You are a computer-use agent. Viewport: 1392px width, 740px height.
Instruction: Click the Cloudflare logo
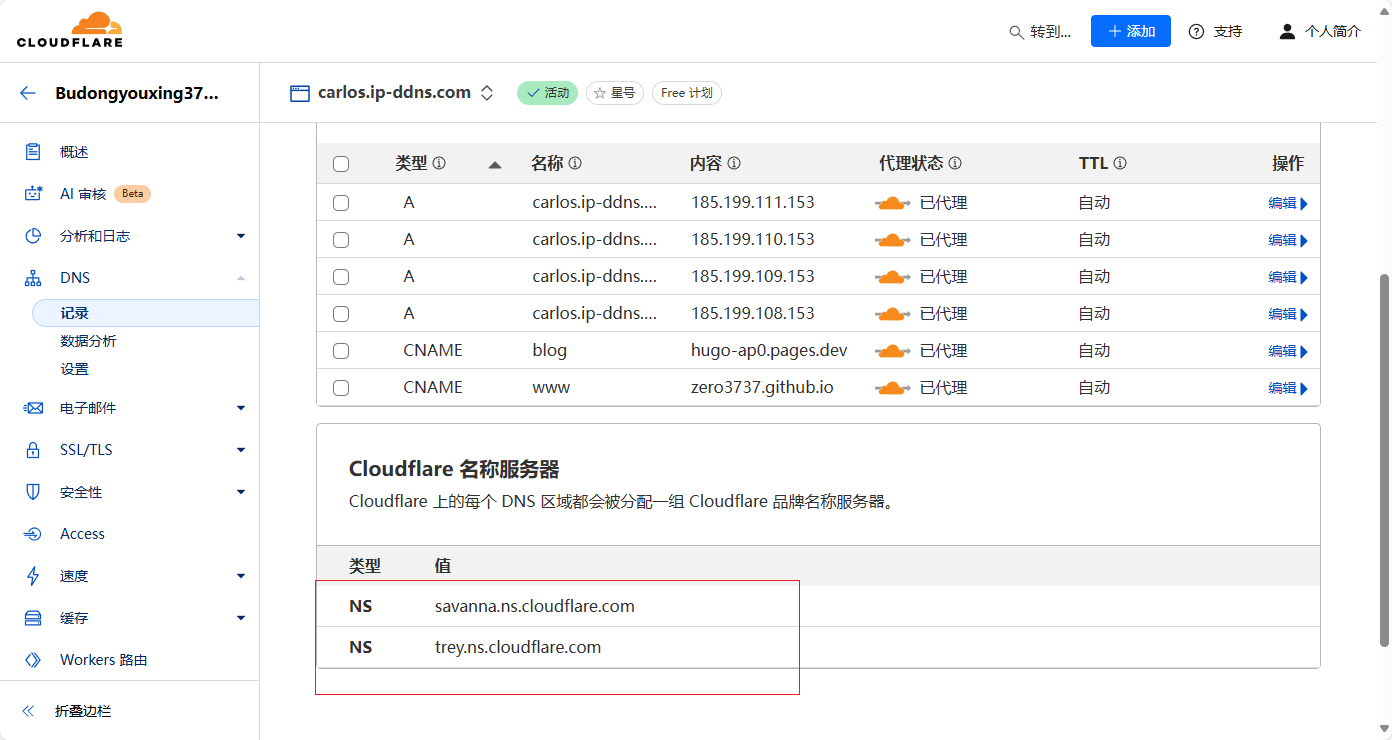(x=70, y=30)
